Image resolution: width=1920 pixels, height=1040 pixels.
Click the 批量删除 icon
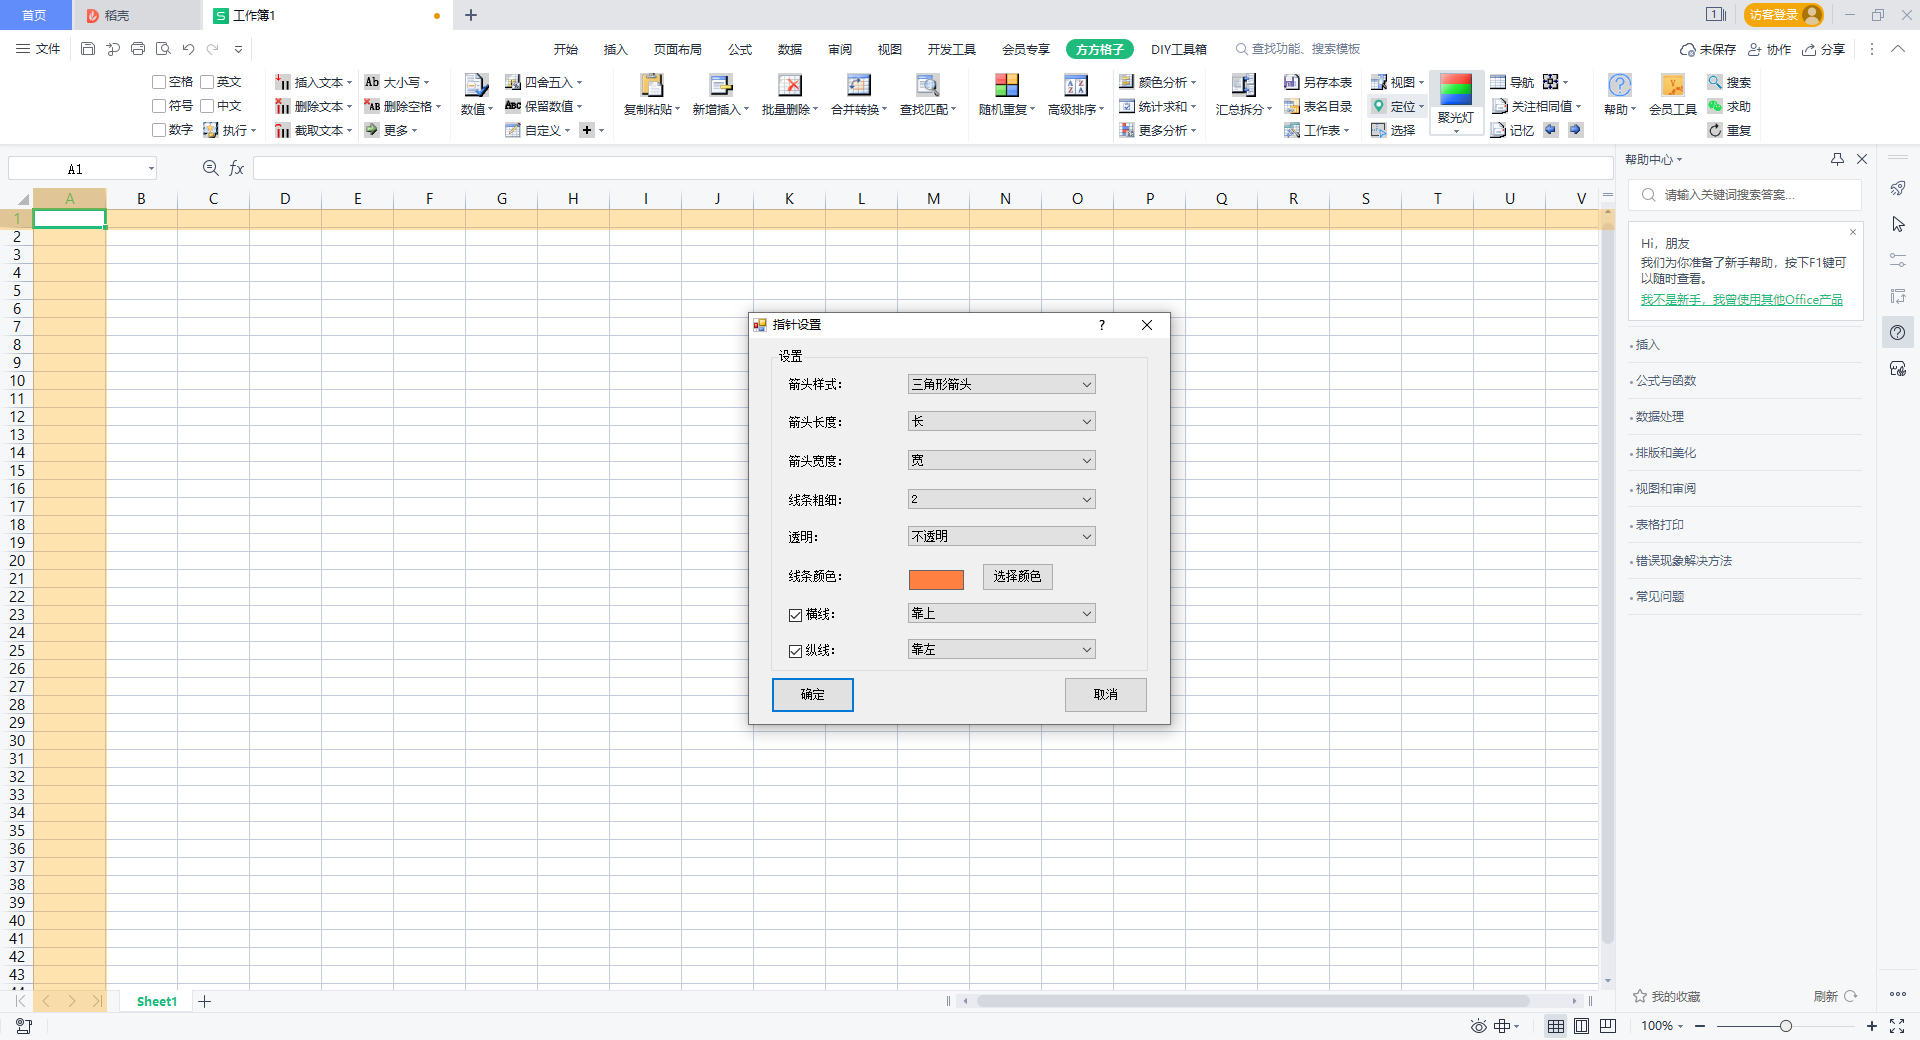click(789, 86)
